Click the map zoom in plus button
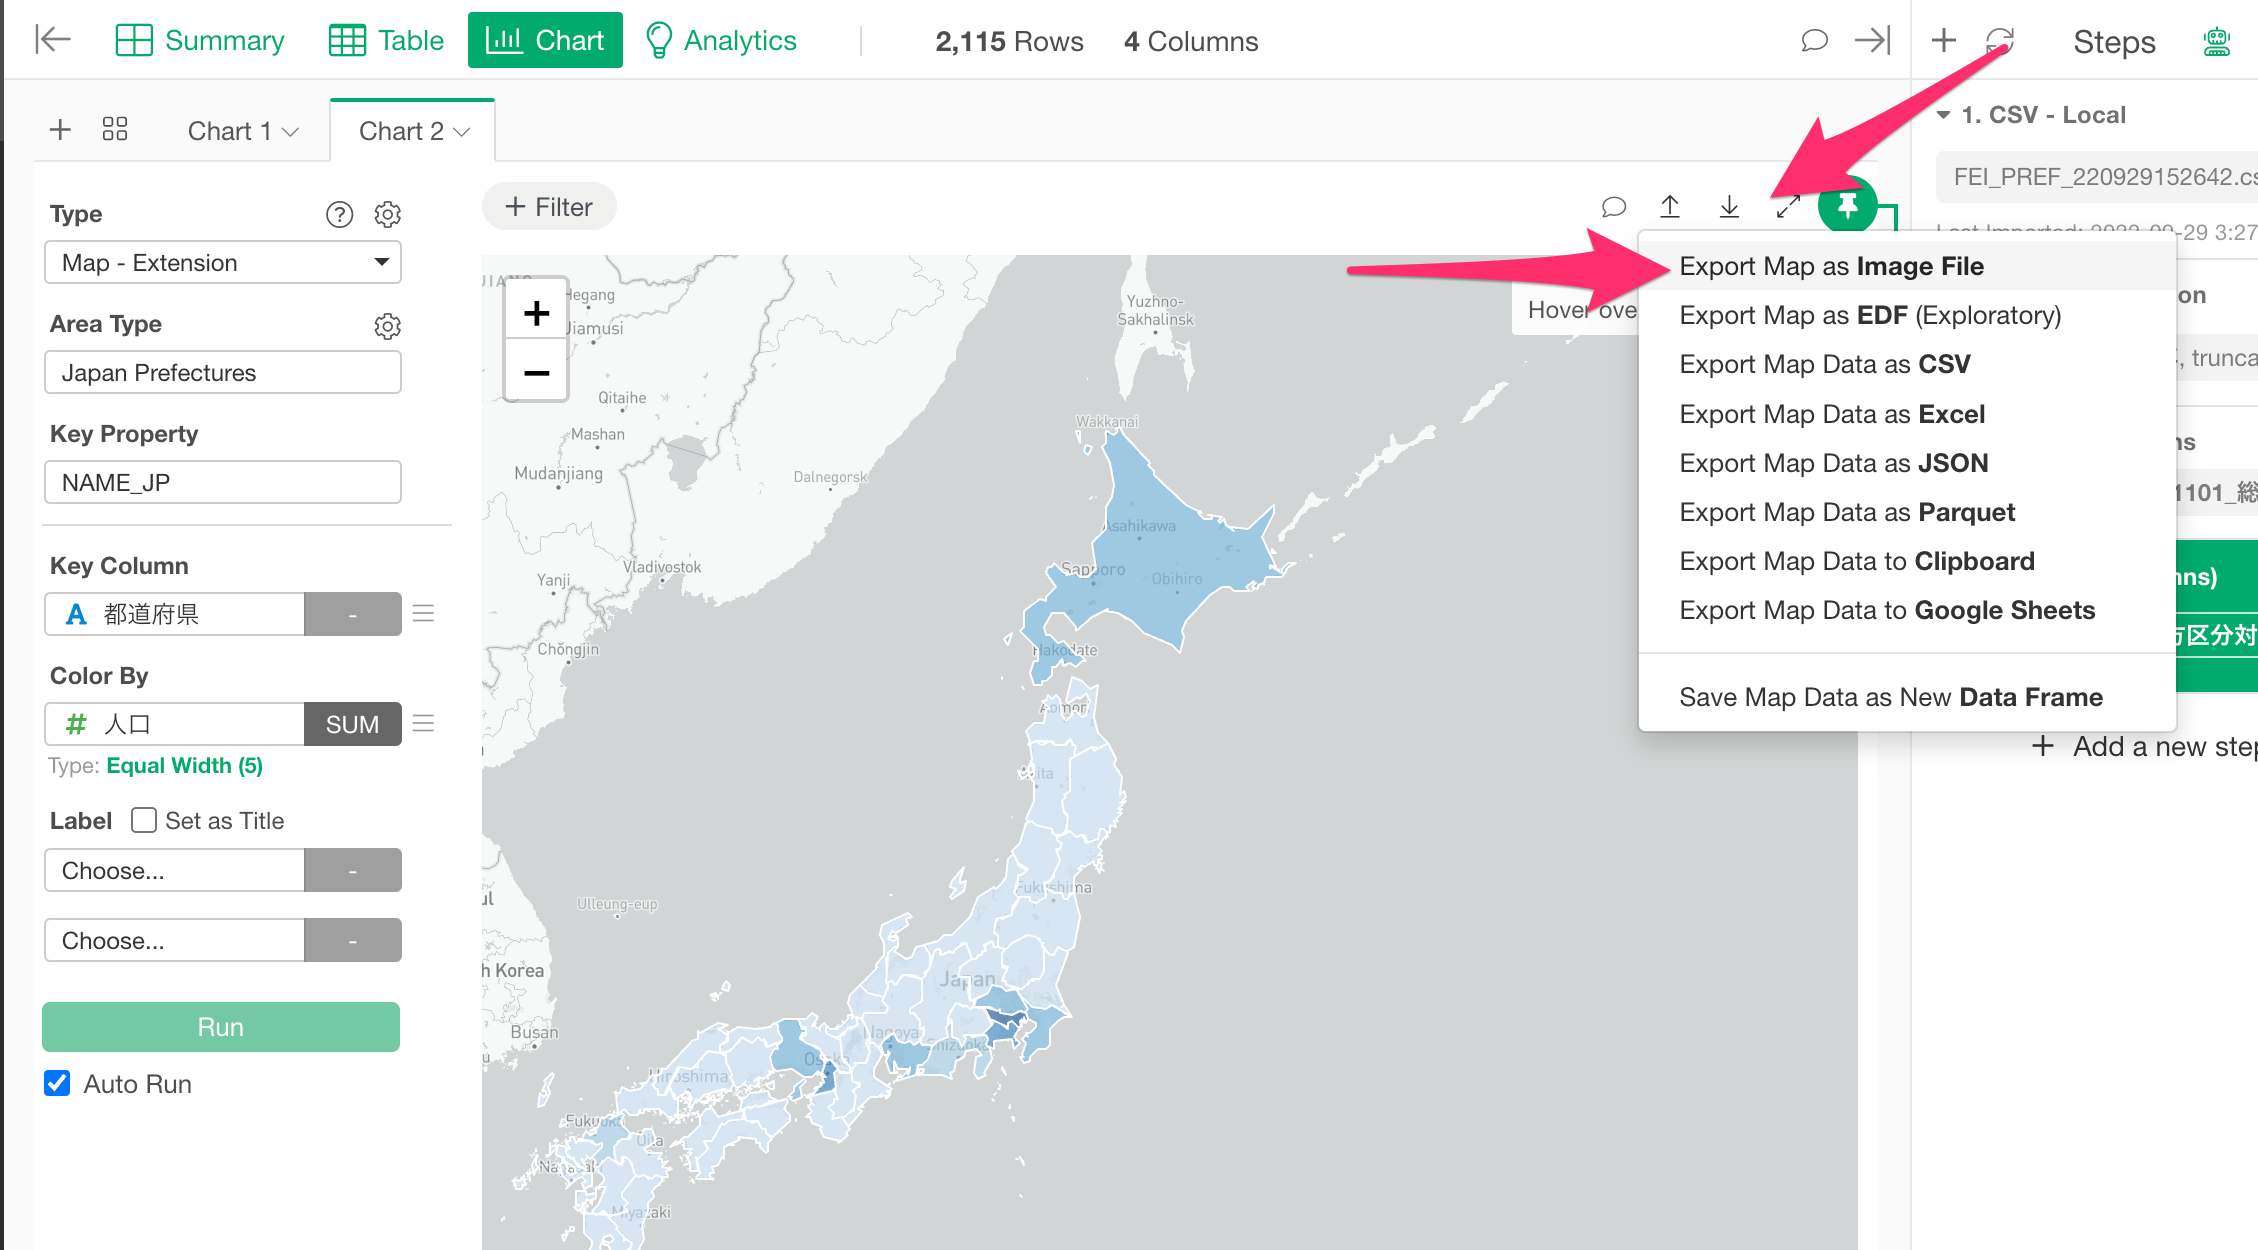This screenshot has height=1250, width=2258. (536, 313)
